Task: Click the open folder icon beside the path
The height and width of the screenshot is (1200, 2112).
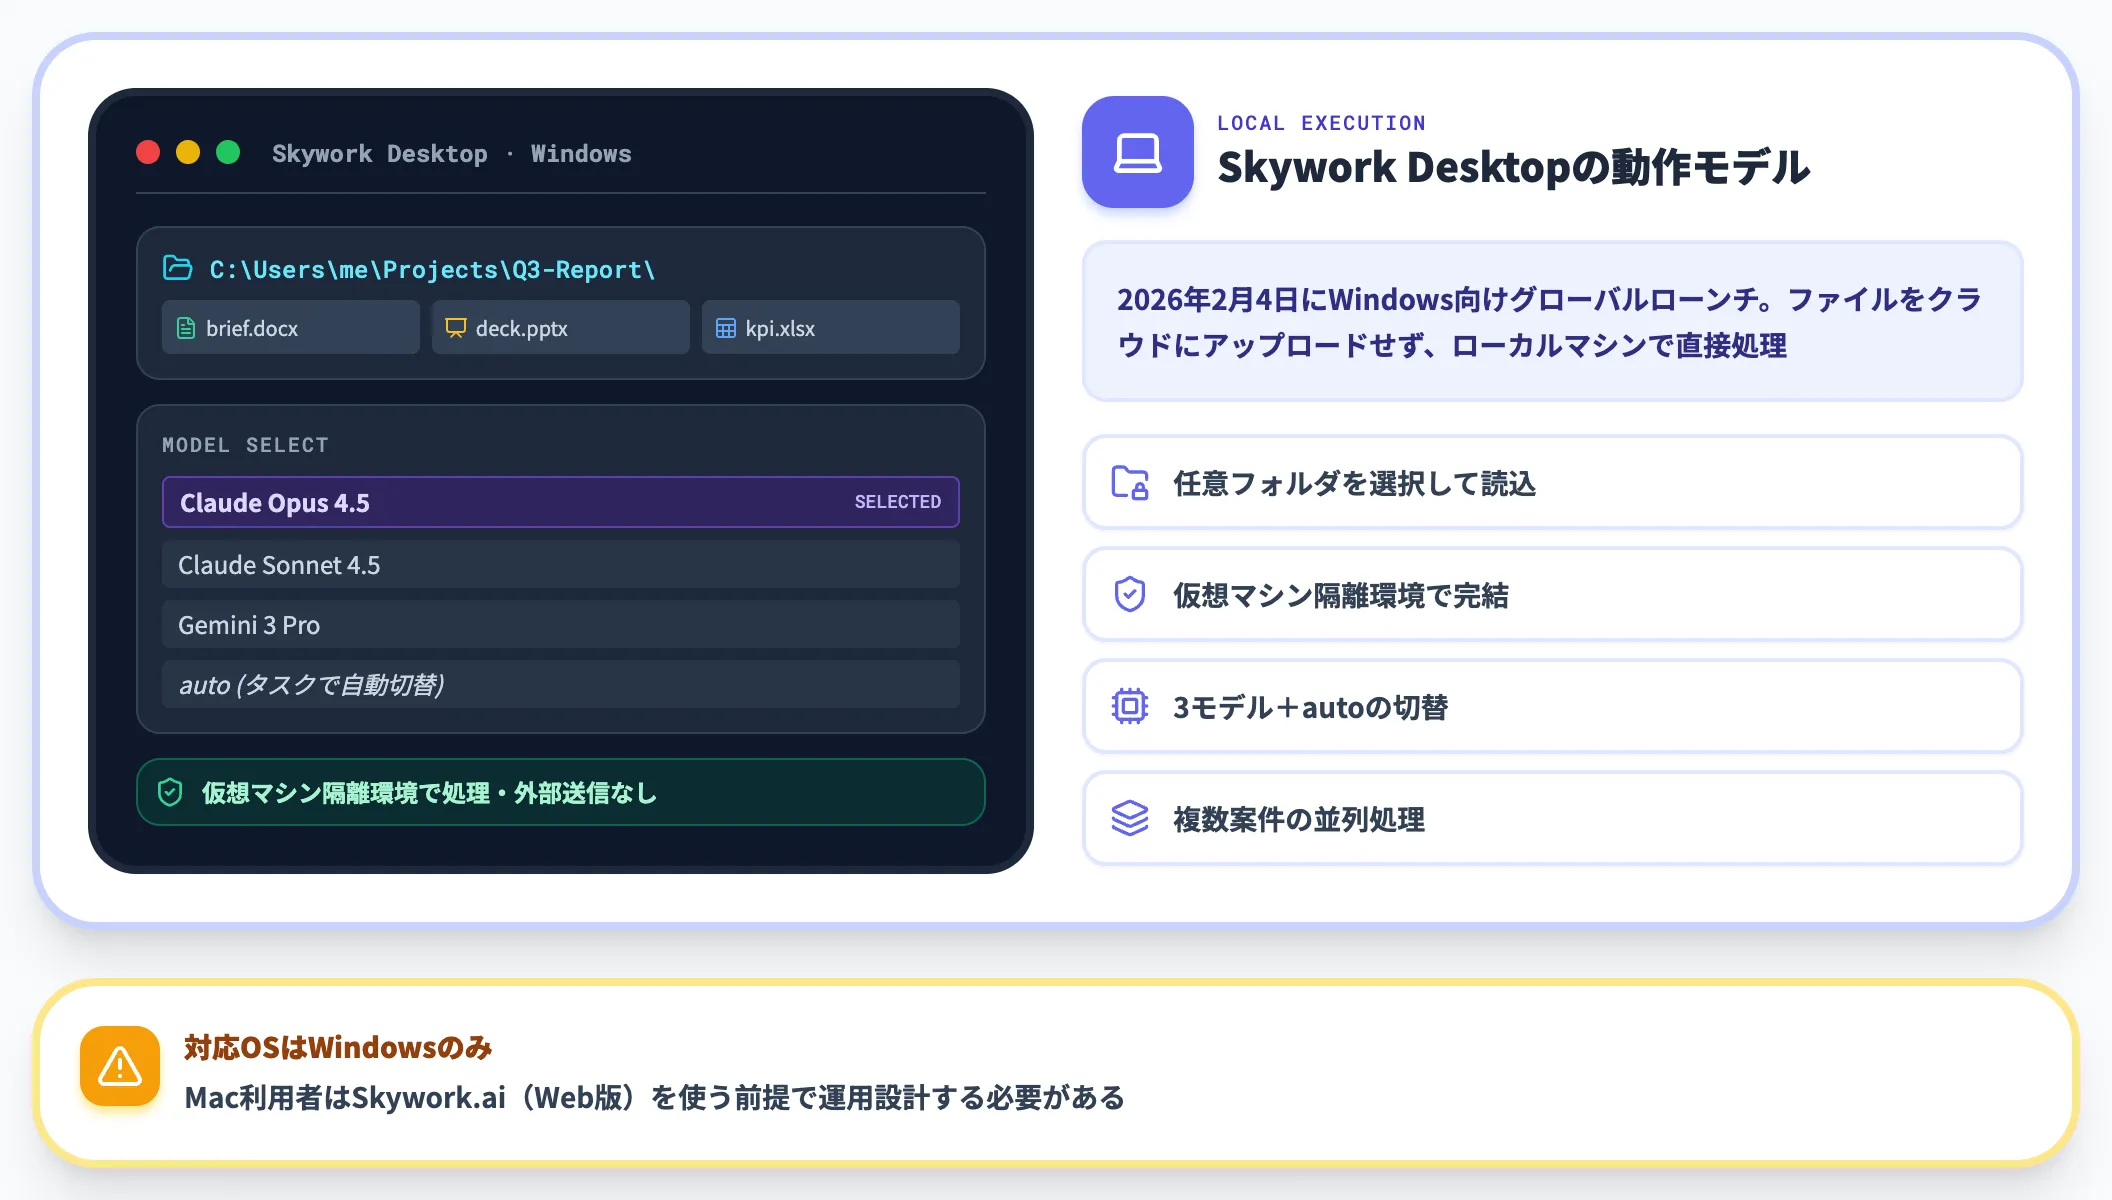Action: (x=177, y=268)
